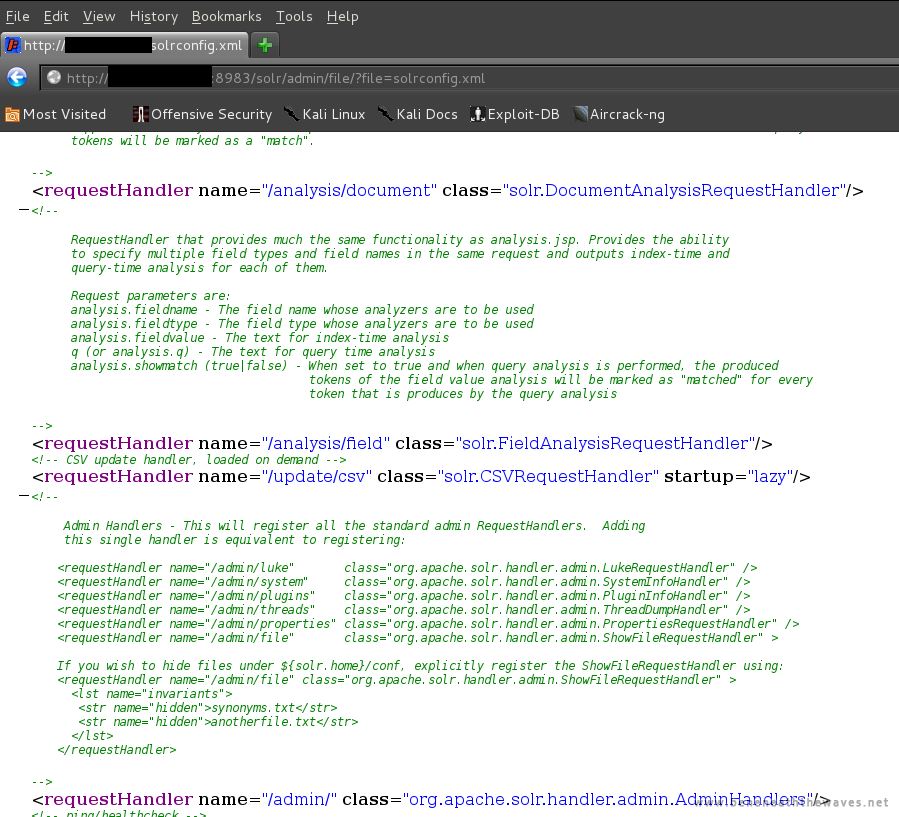Click the comment line starting 'Admin Handlers - This will register'
Viewport: 899px width, 817px height.
coord(354,526)
